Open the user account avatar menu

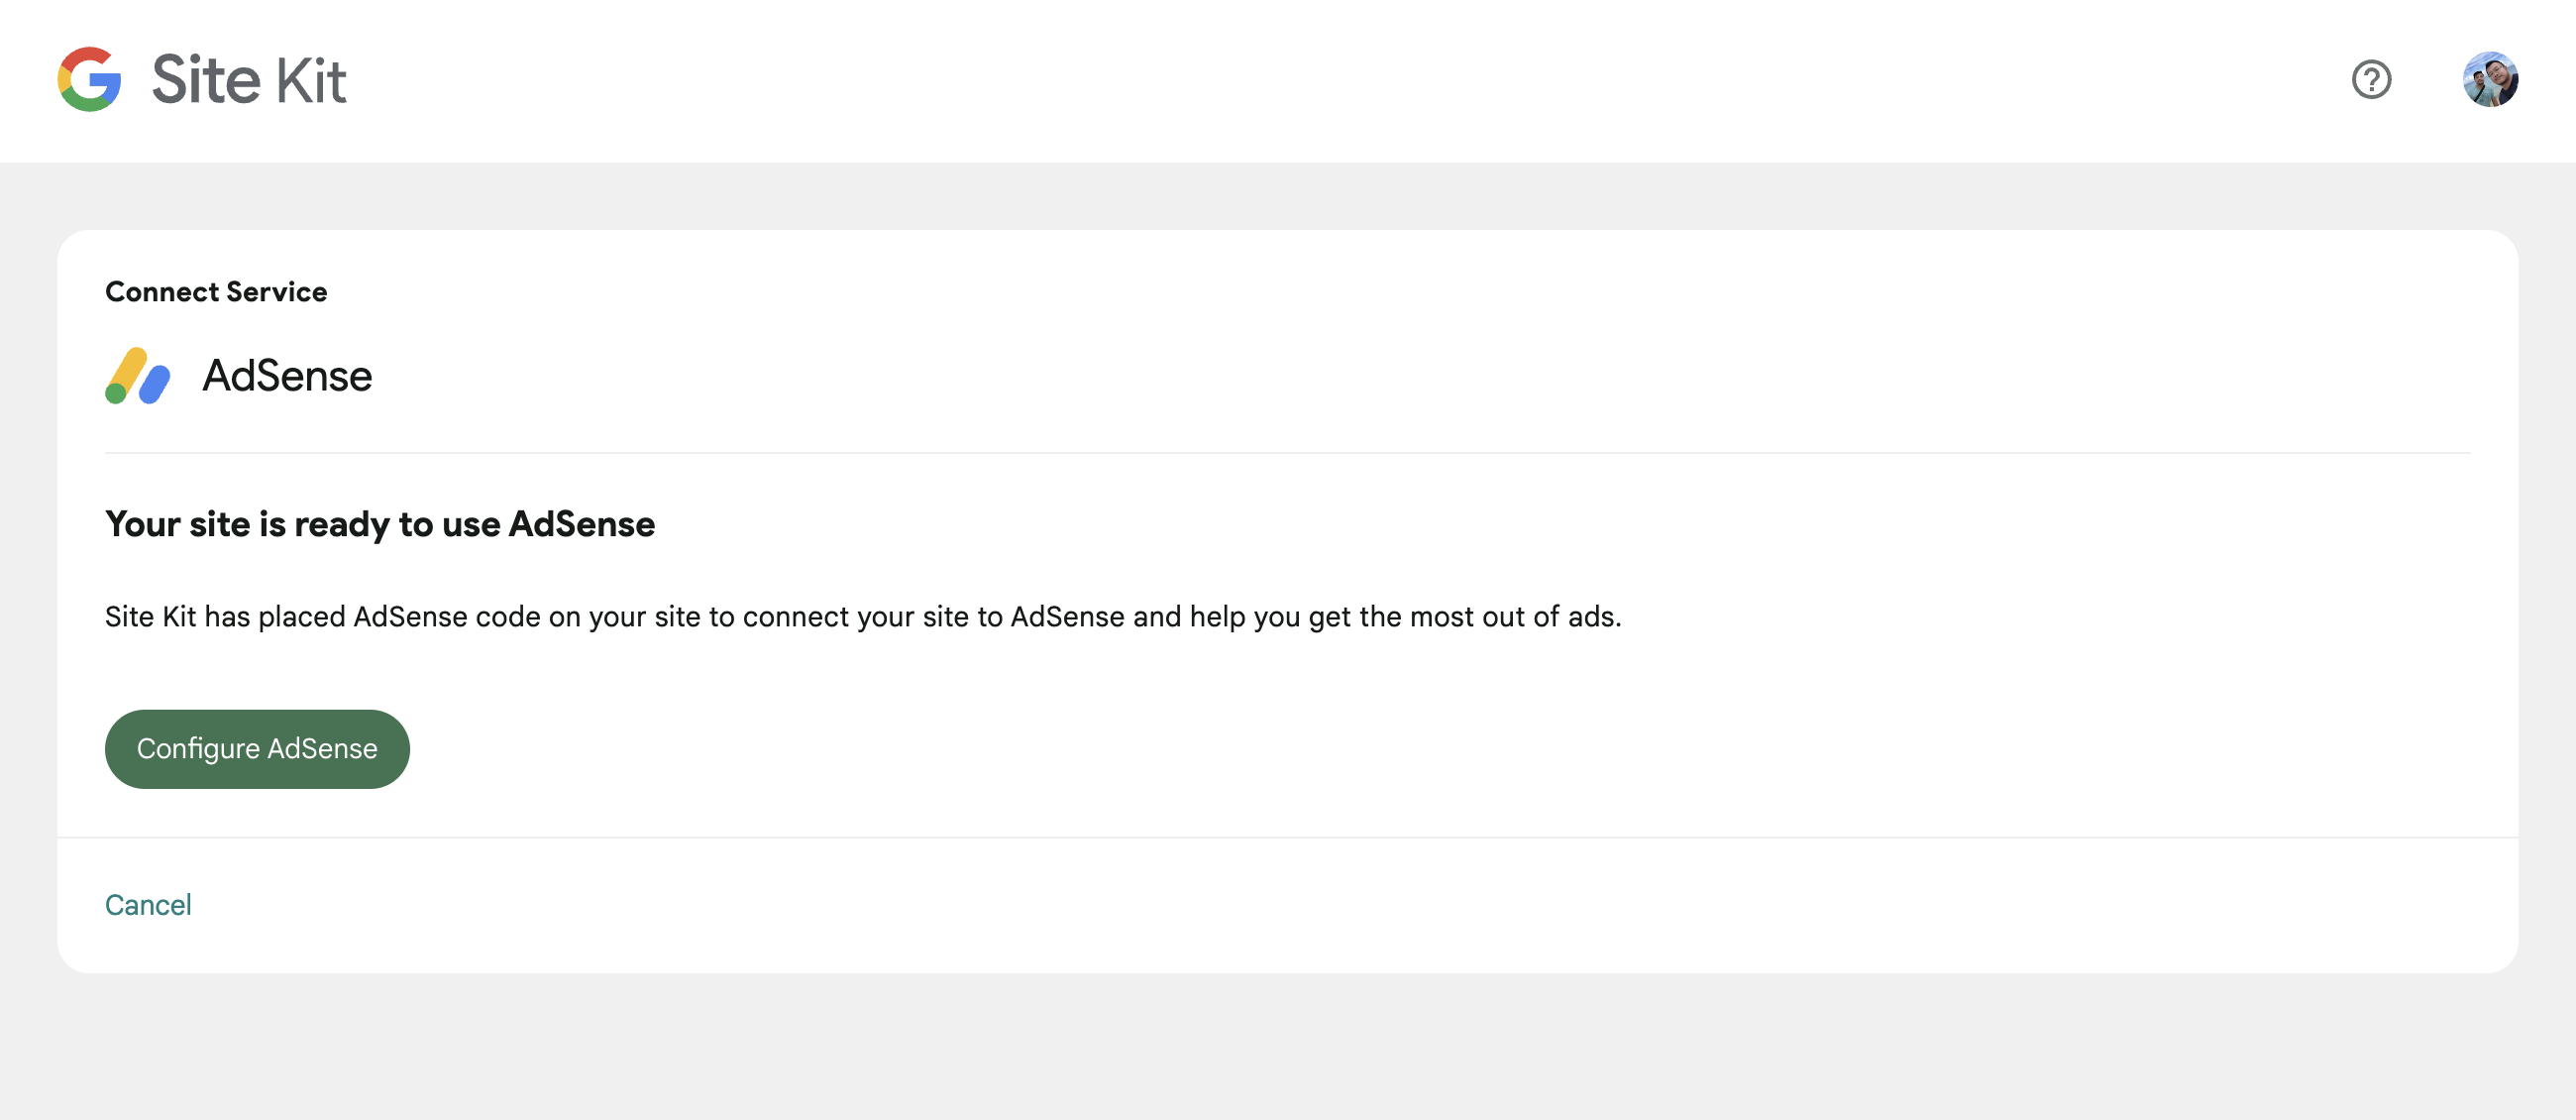(2489, 79)
